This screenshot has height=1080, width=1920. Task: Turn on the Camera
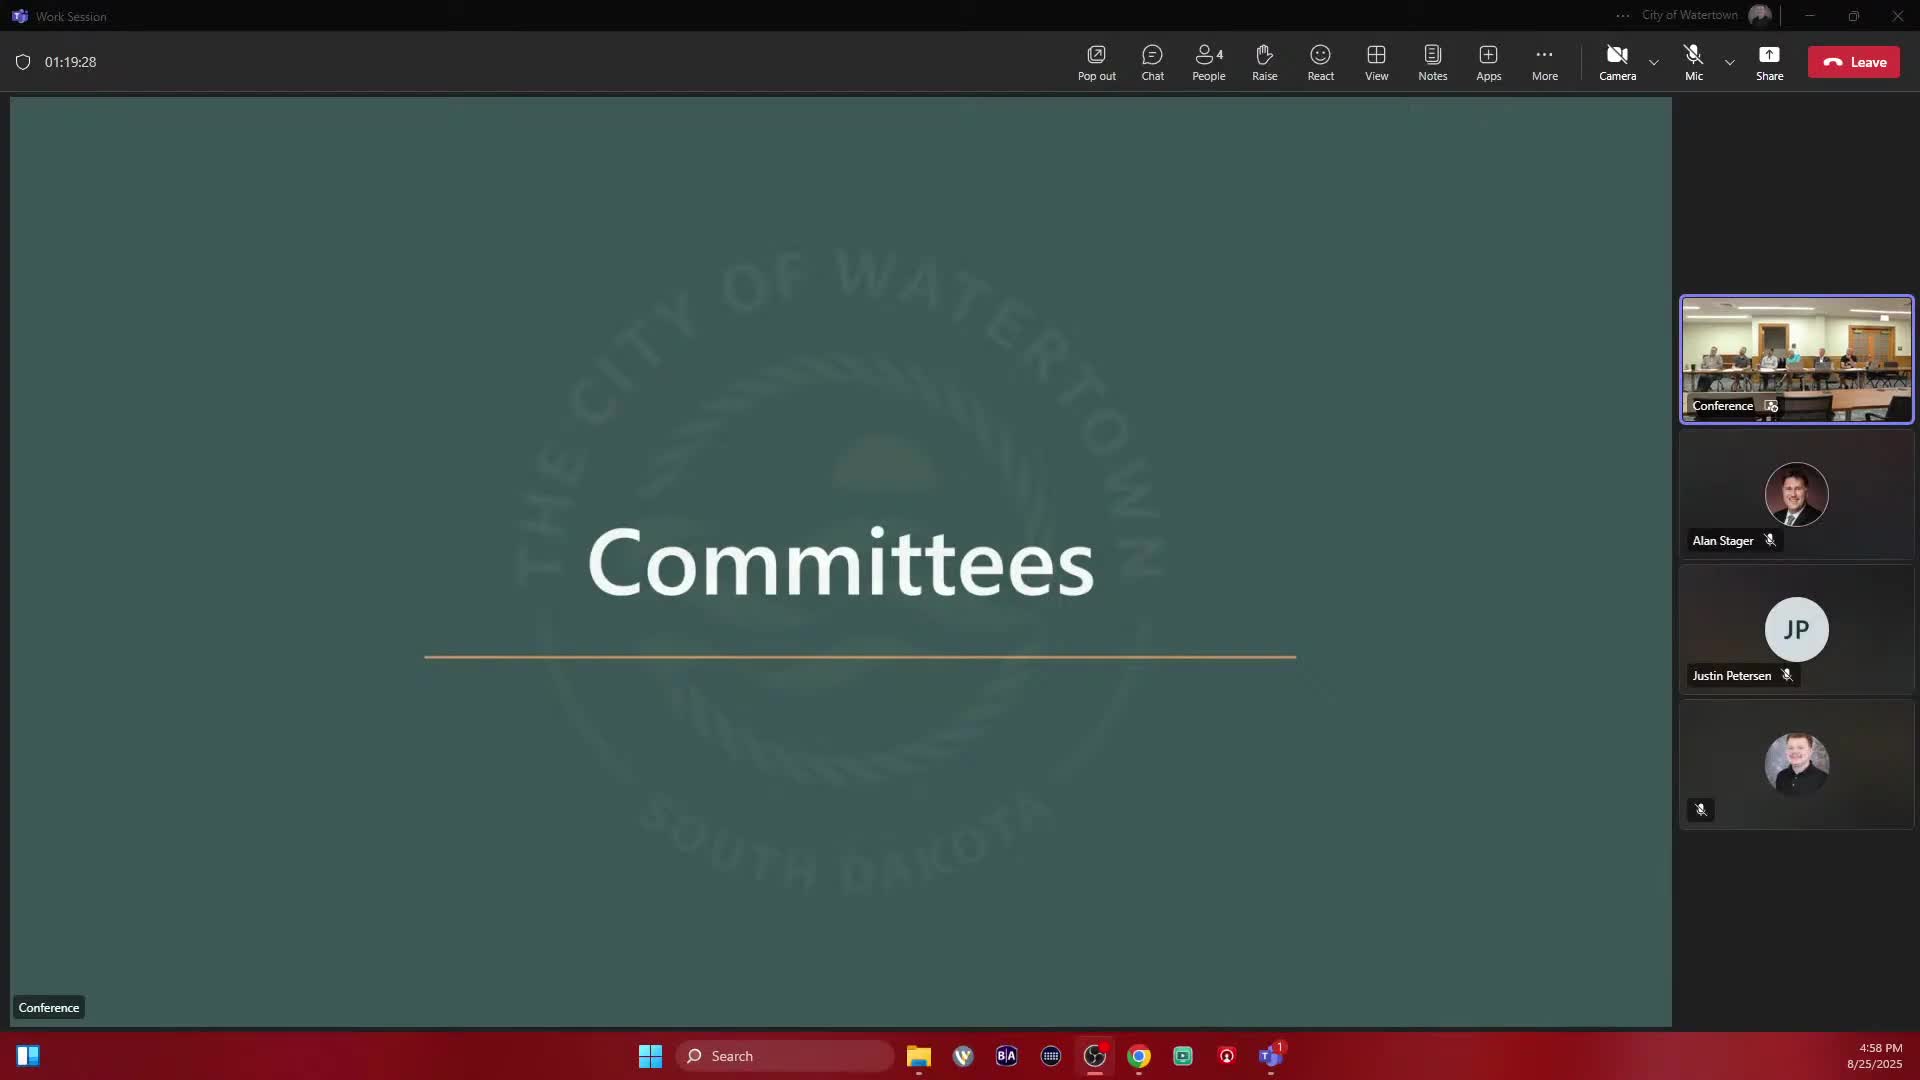pos(1617,62)
